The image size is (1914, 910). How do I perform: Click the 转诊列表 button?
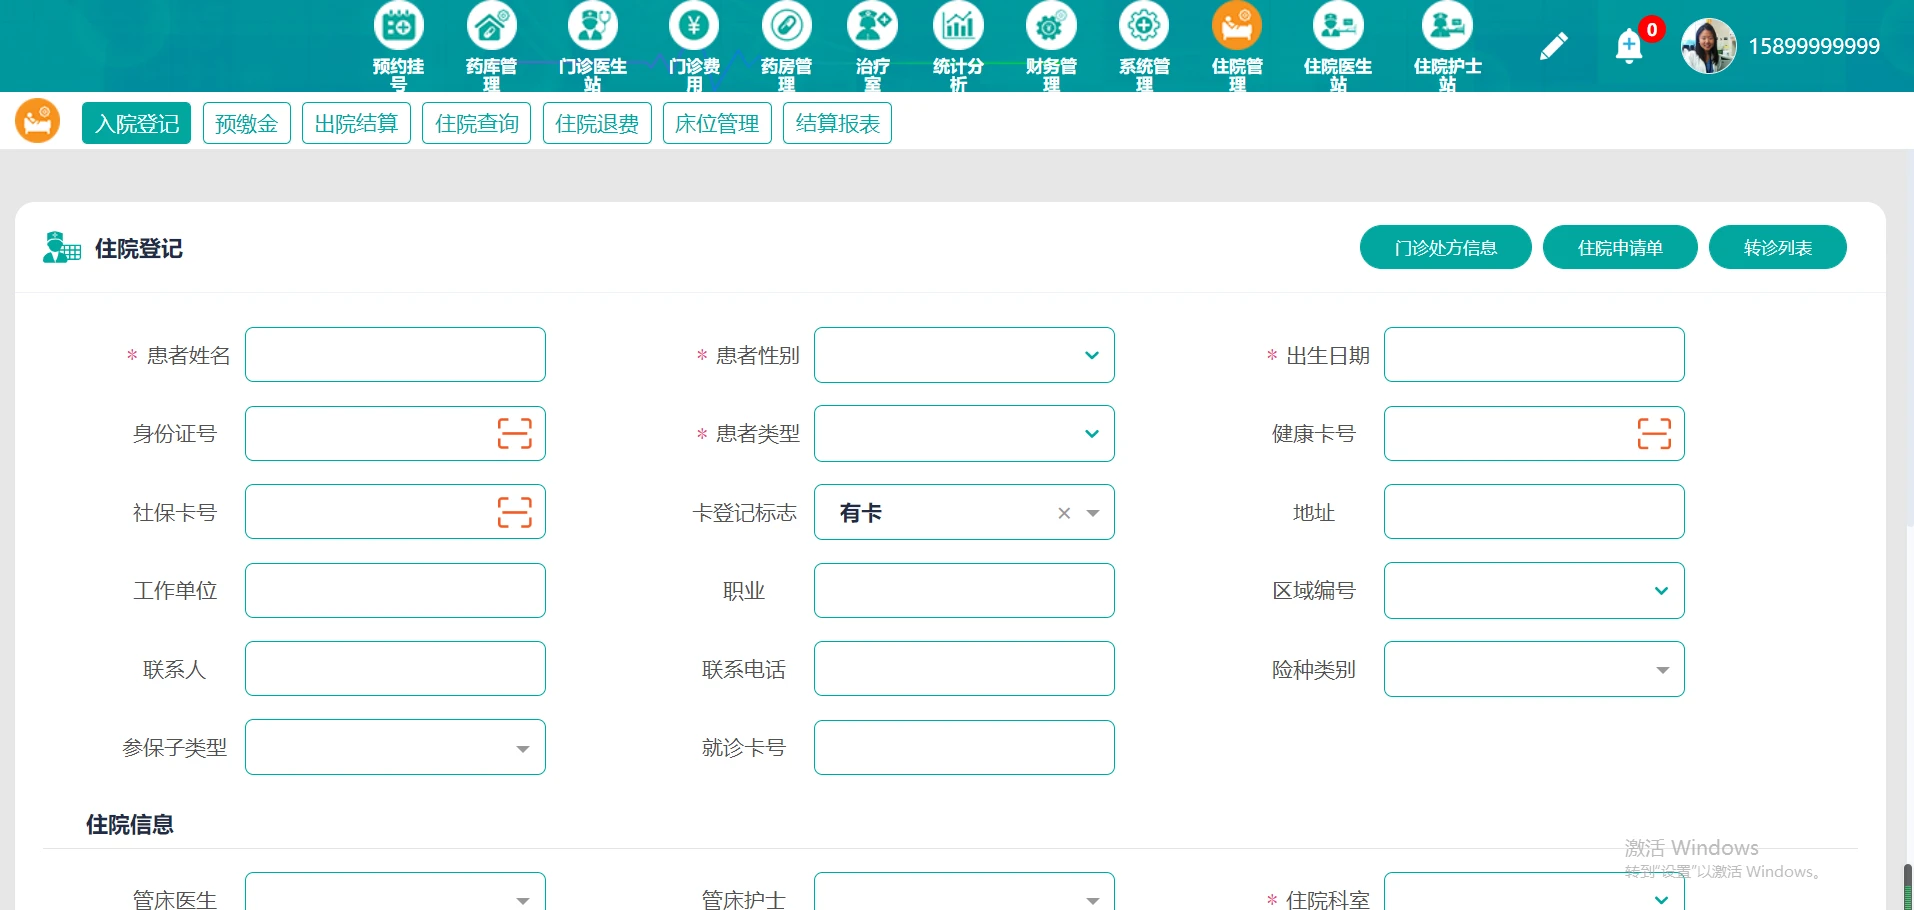1778,247
